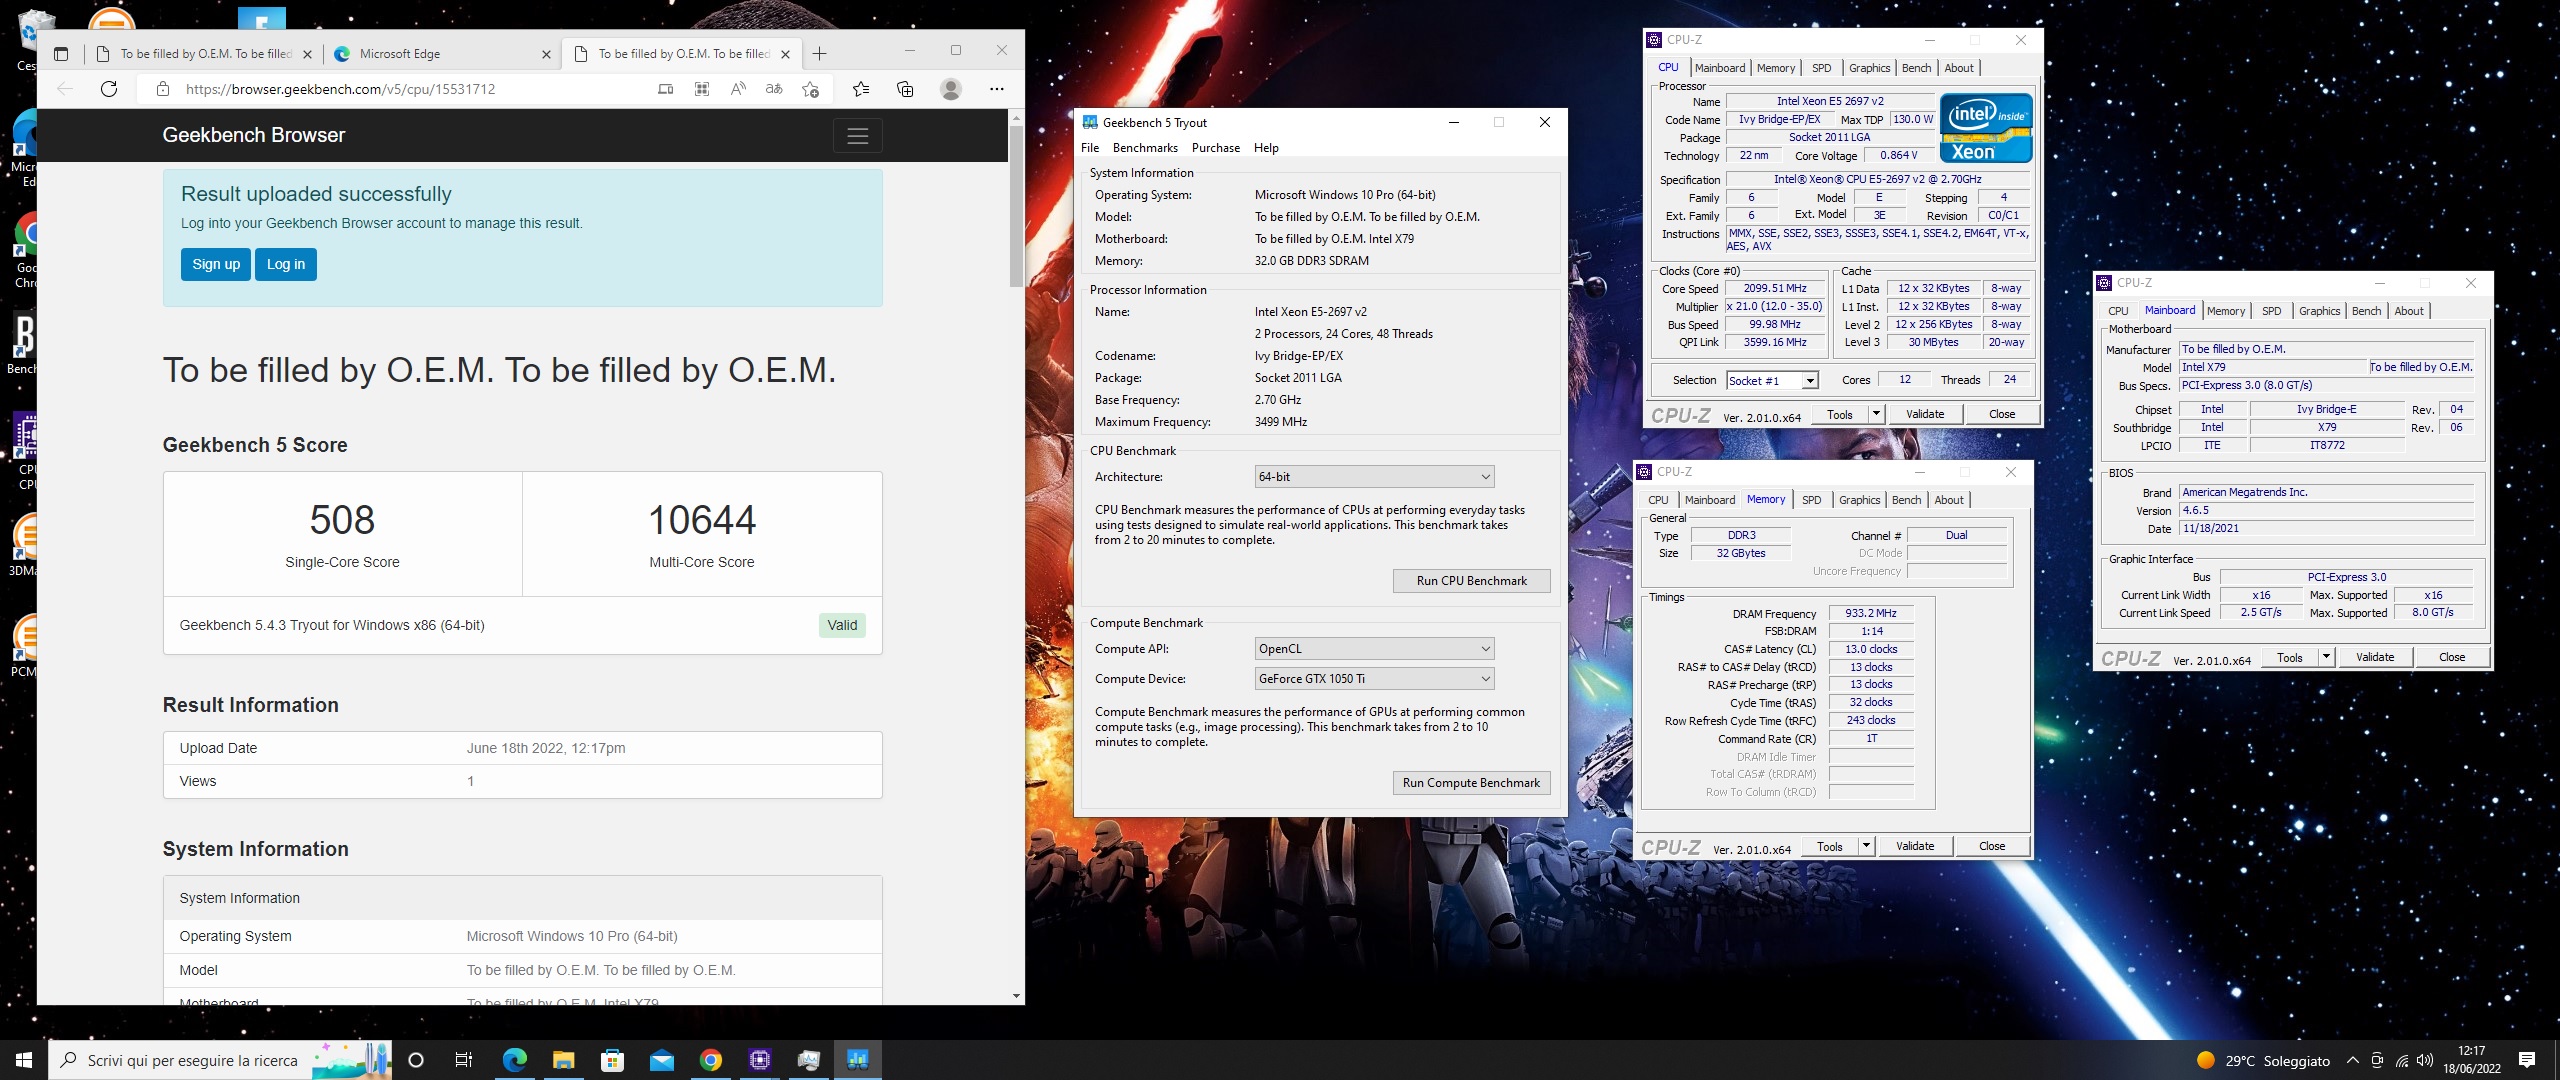Show hidden tray icons chevron
The height and width of the screenshot is (1080, 2560).
[2353, 1060]
